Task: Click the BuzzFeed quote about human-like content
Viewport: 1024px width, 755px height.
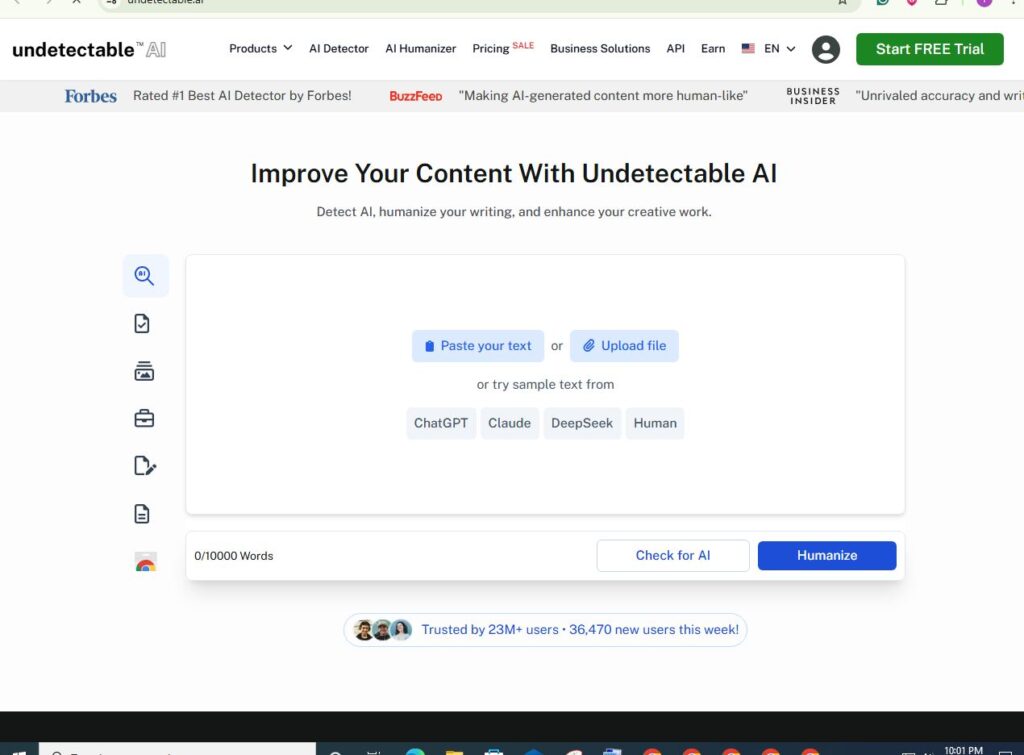Action: pyautogui.click(x=603, y=95)
